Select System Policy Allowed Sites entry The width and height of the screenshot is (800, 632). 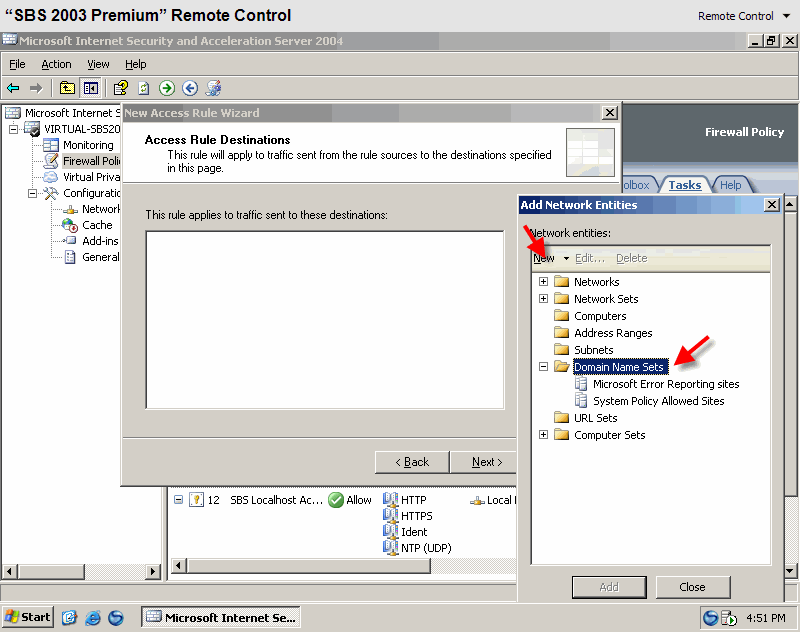pyautogui.click(x=659, y=401)
